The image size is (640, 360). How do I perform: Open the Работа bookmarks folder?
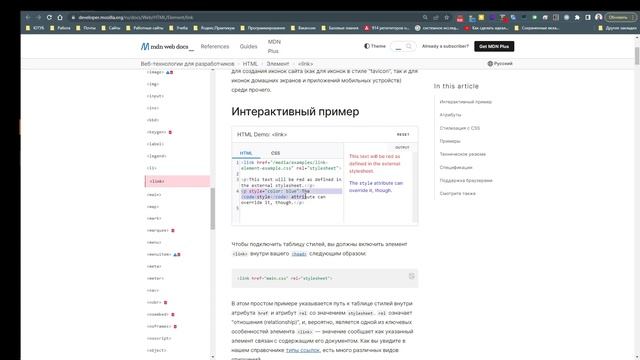coord(60,28)
